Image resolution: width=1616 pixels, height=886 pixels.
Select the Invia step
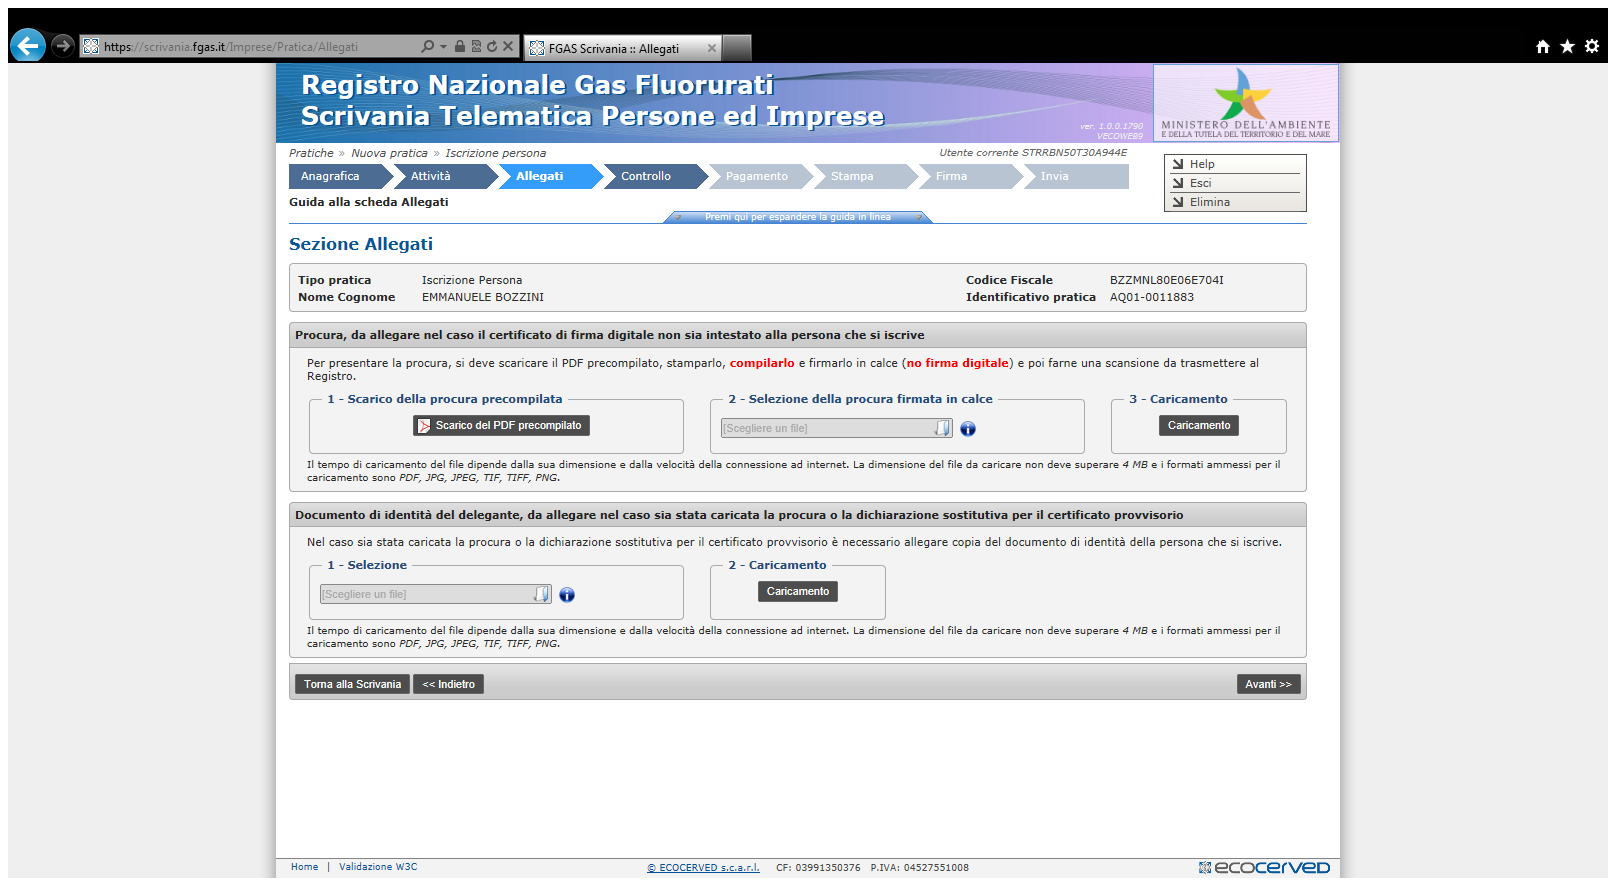tap(1076, 176)
